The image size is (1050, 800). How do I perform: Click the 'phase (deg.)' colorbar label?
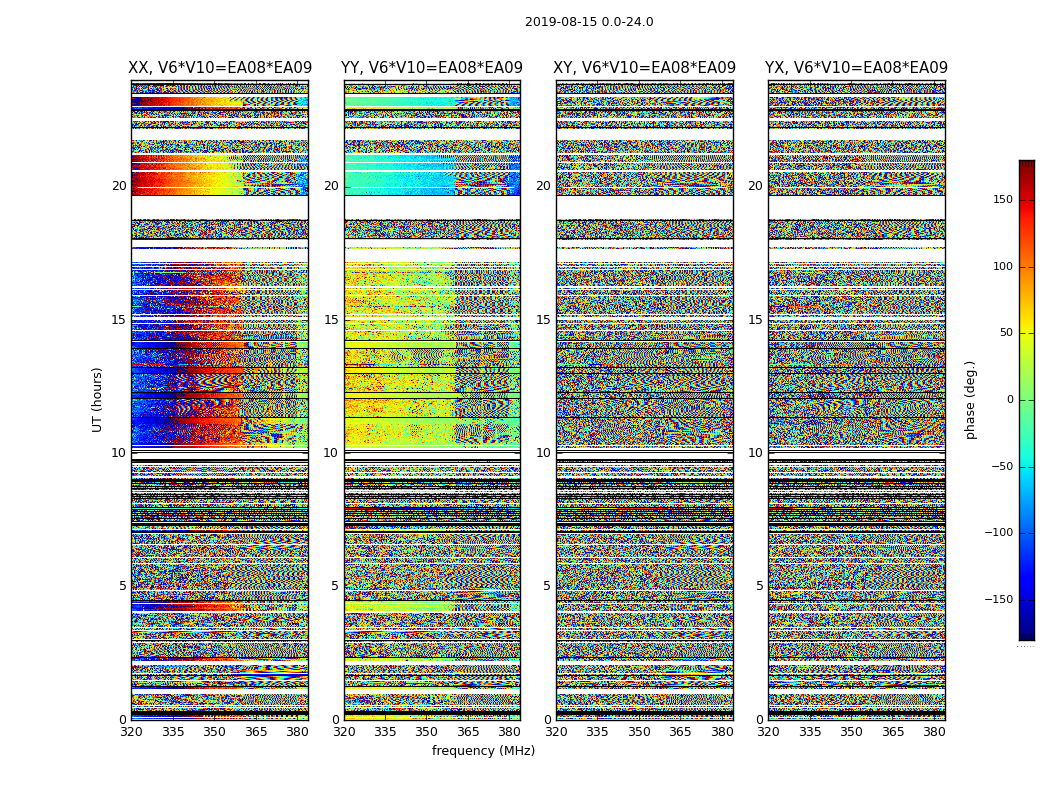(x=970, y=400)
